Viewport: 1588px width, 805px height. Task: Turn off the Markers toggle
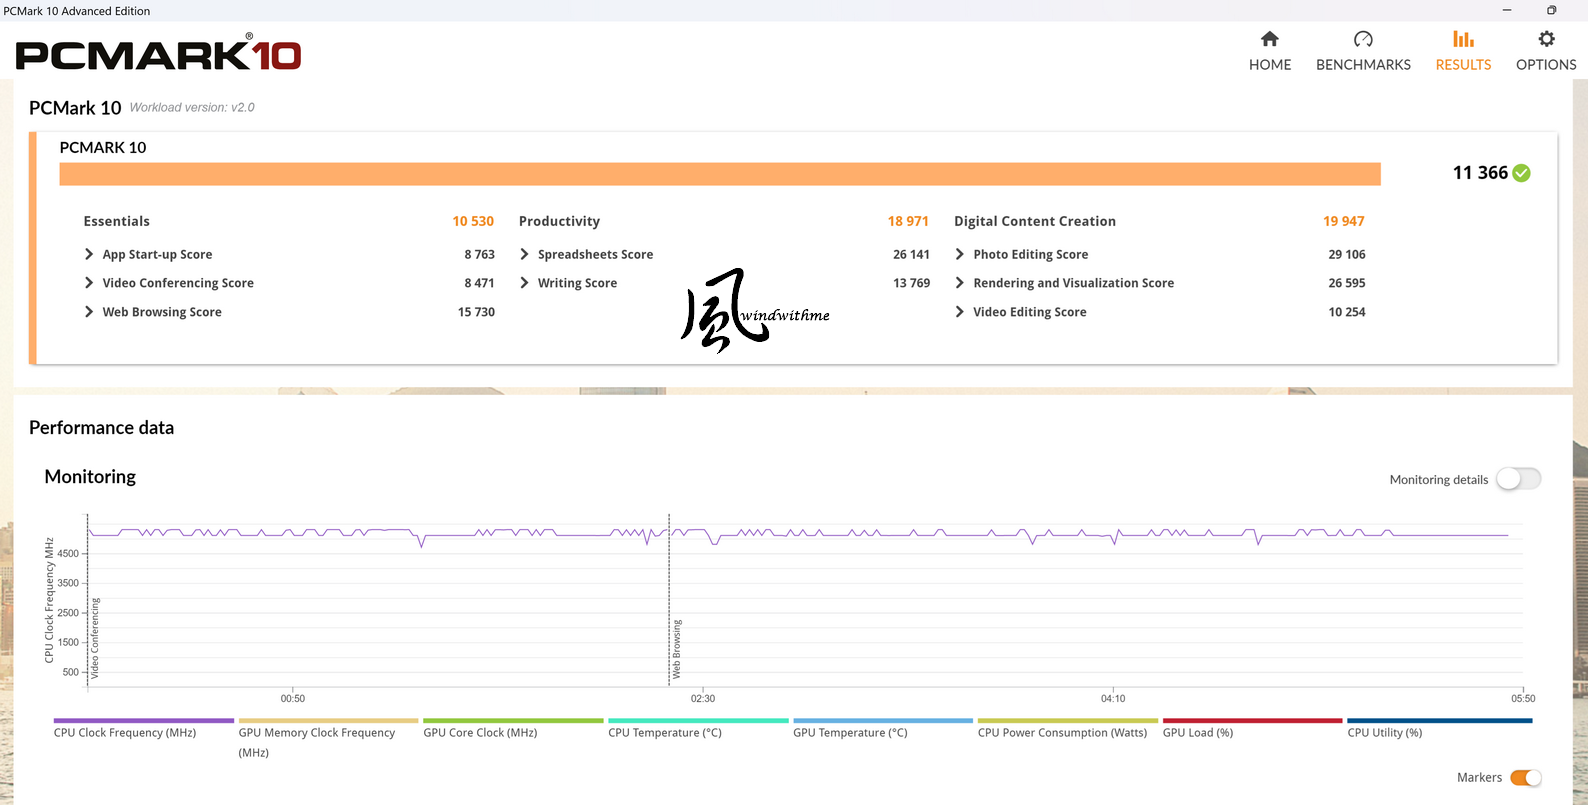(1525, 778)
